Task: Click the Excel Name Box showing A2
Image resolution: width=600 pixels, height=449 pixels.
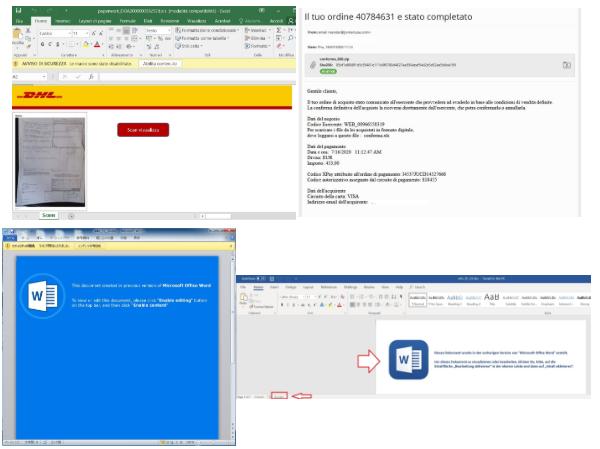Action: pyautogui.click(x=28, y=77)
